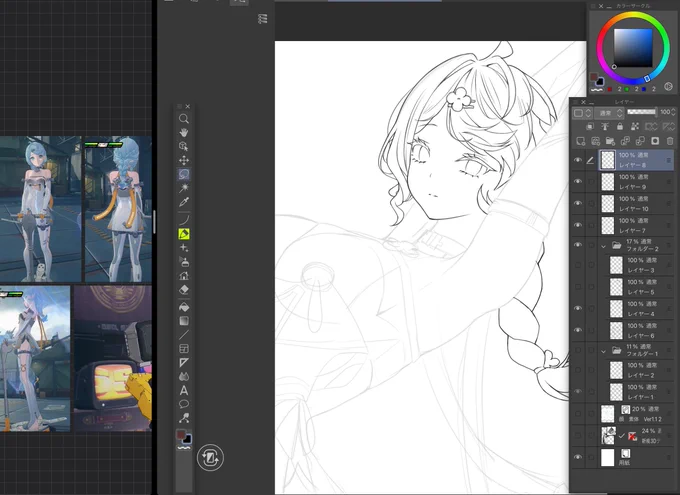The height and width of the screenshot is (495, 680).
Task: Create a new vector layer
Action: click(x=595, y=141)
